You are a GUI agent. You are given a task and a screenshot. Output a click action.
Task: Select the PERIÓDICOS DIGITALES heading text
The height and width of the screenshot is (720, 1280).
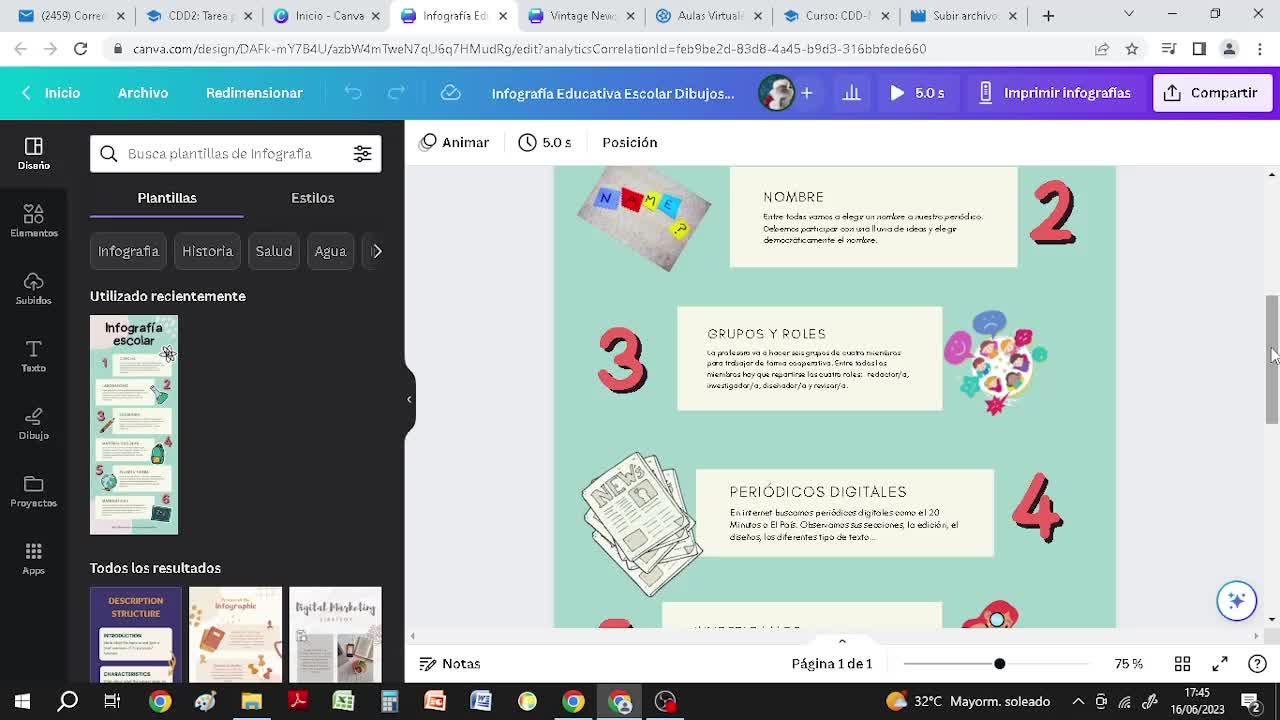click(x=818, y=492)
